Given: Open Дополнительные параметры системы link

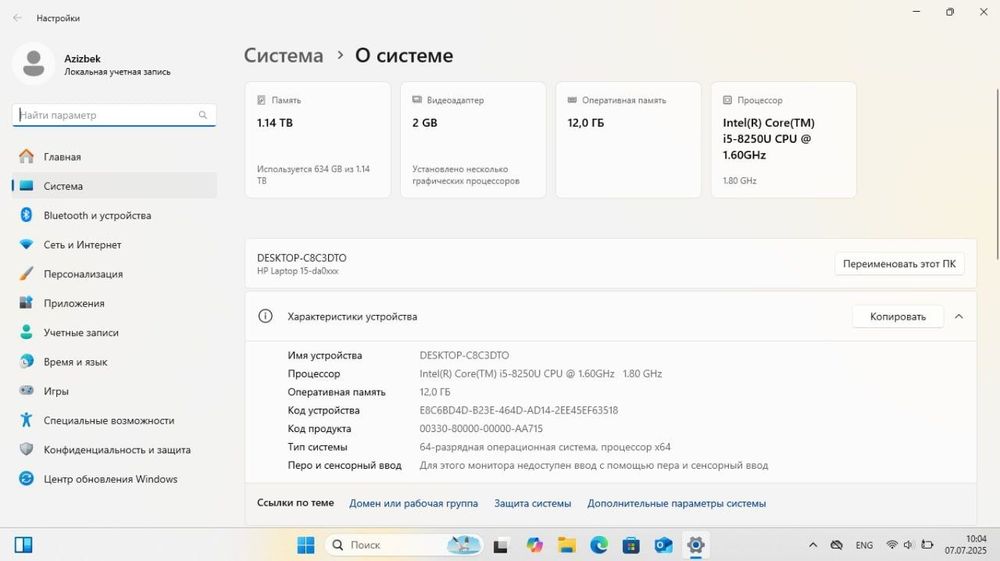Looking at the screenshot, I should [677, 503].
